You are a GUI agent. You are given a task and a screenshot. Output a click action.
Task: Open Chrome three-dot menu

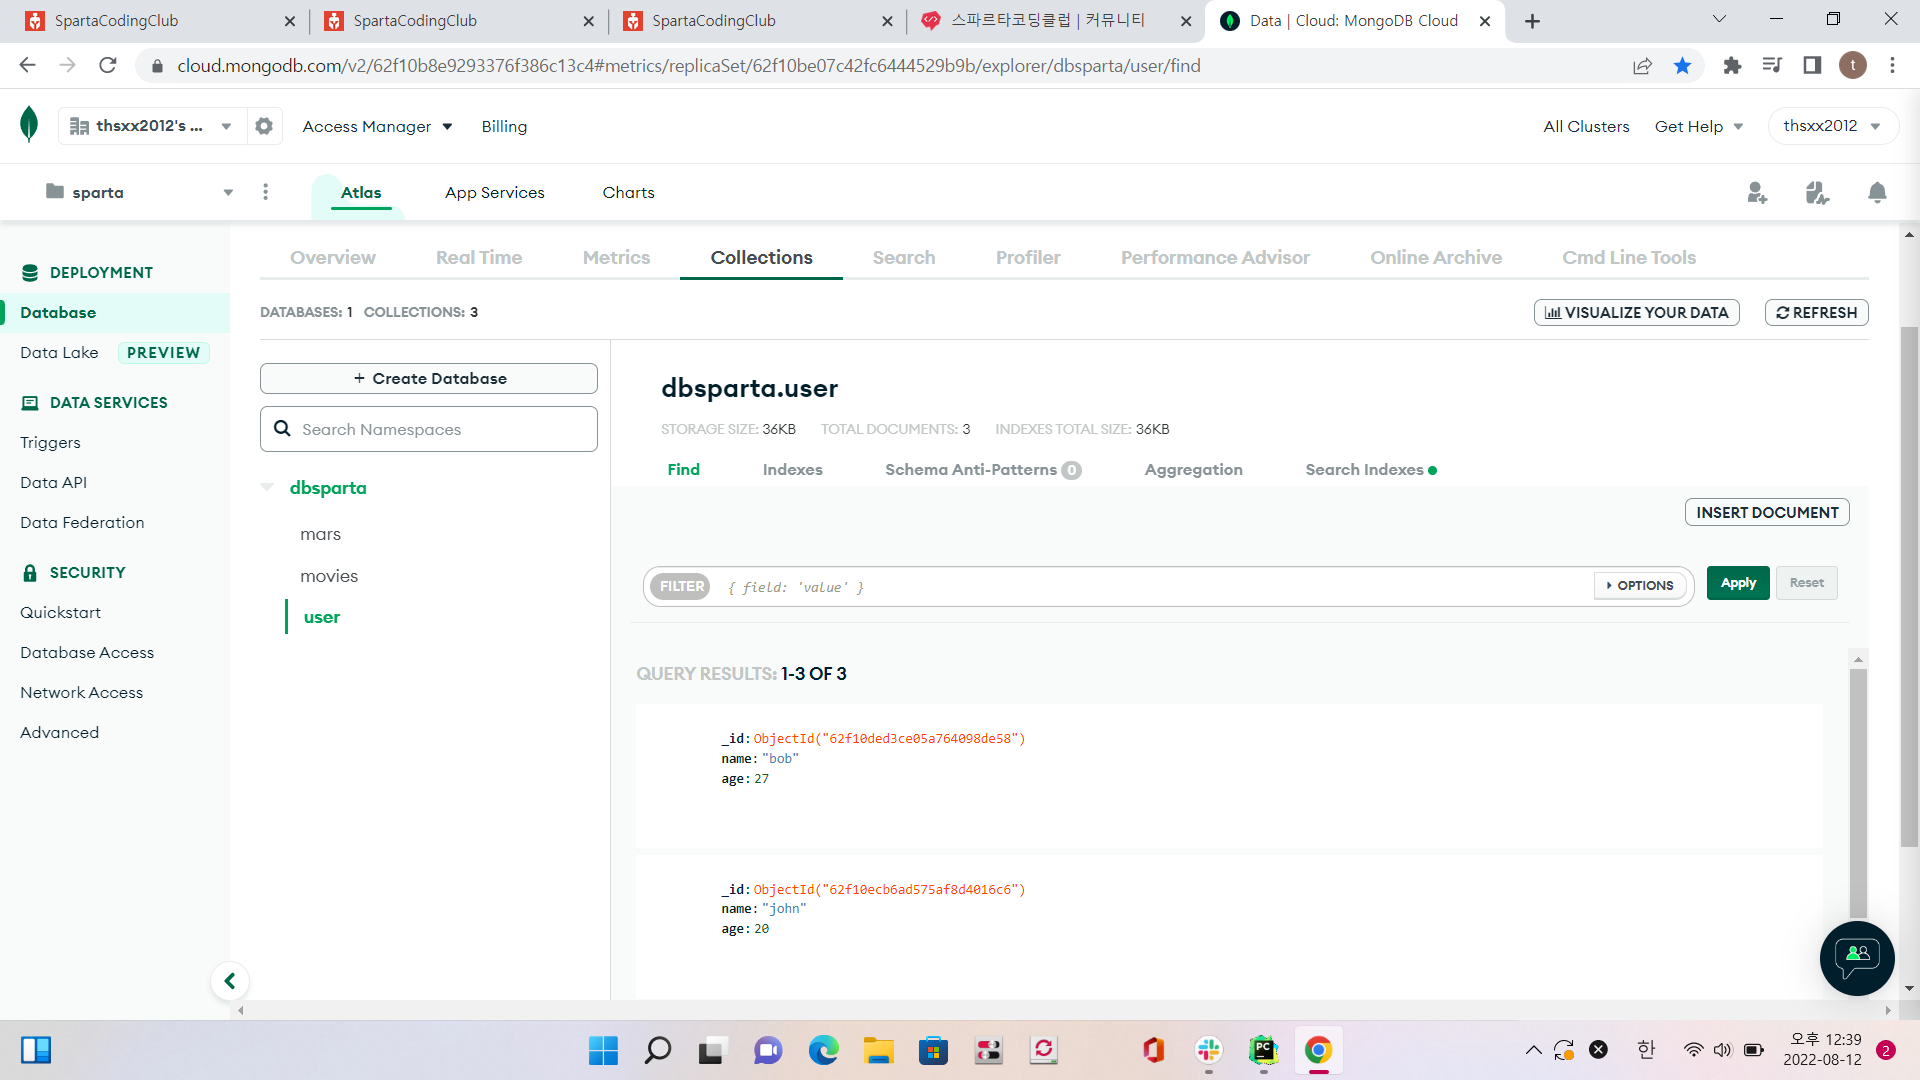(1892, 66)
